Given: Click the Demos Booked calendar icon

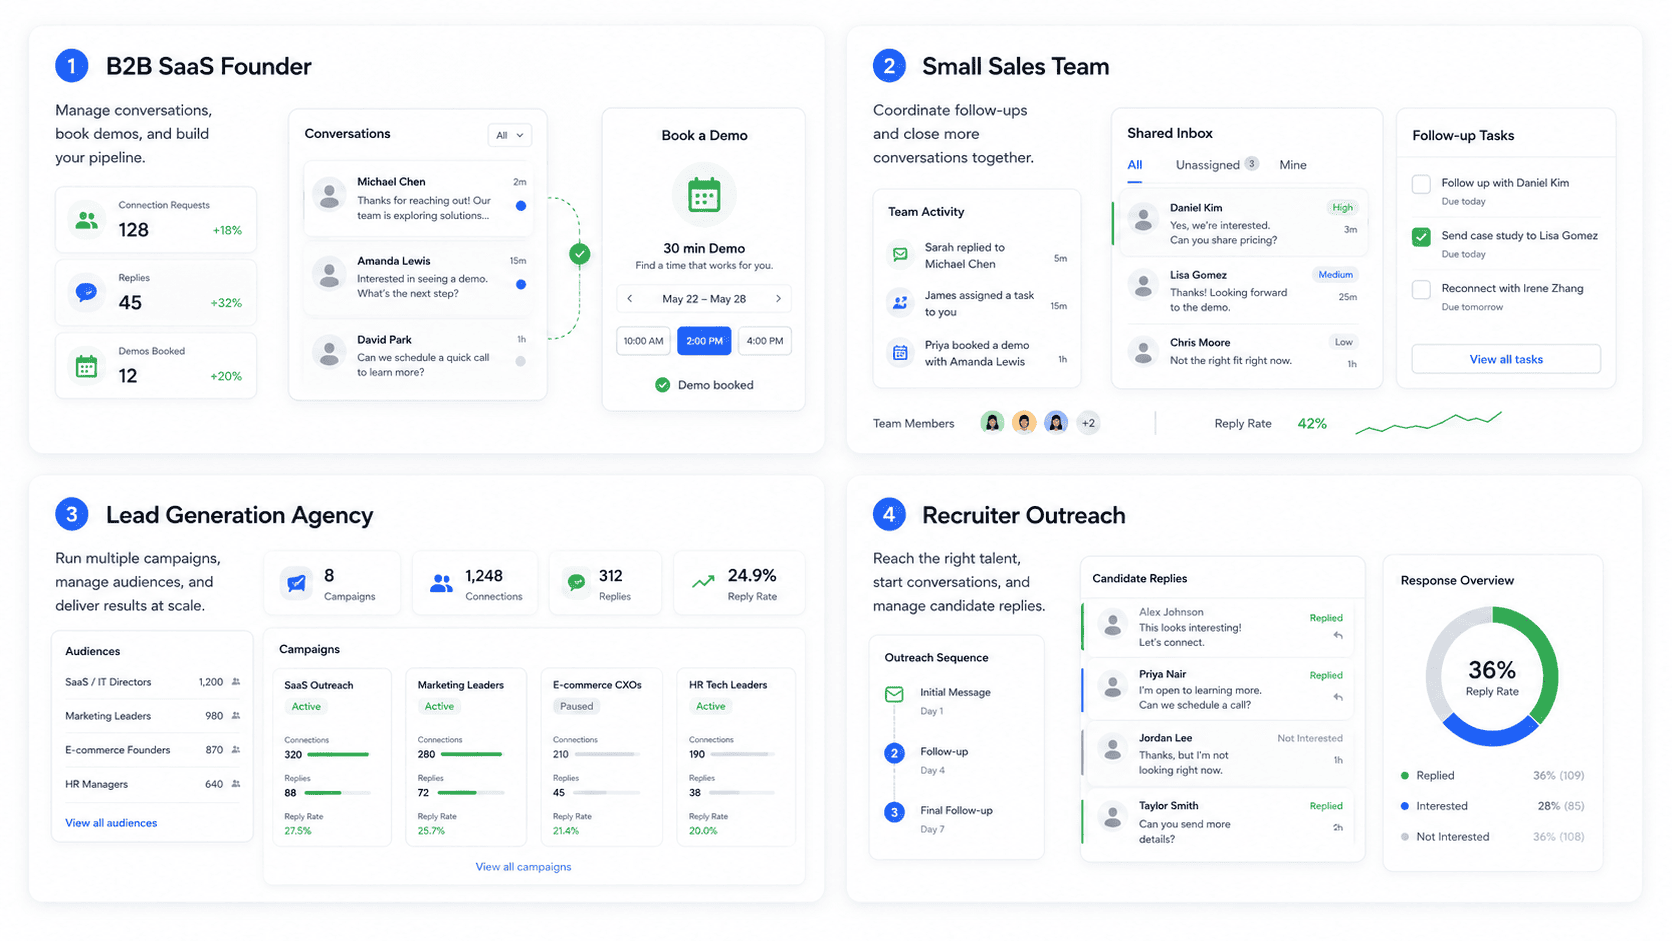Looking at the screenshot, I should 87,366.
